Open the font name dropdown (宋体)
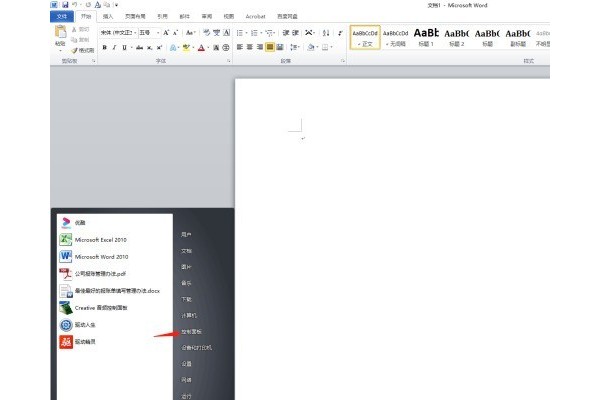The image size is (600, 400). pyautogui.click(x=135, y=33)
